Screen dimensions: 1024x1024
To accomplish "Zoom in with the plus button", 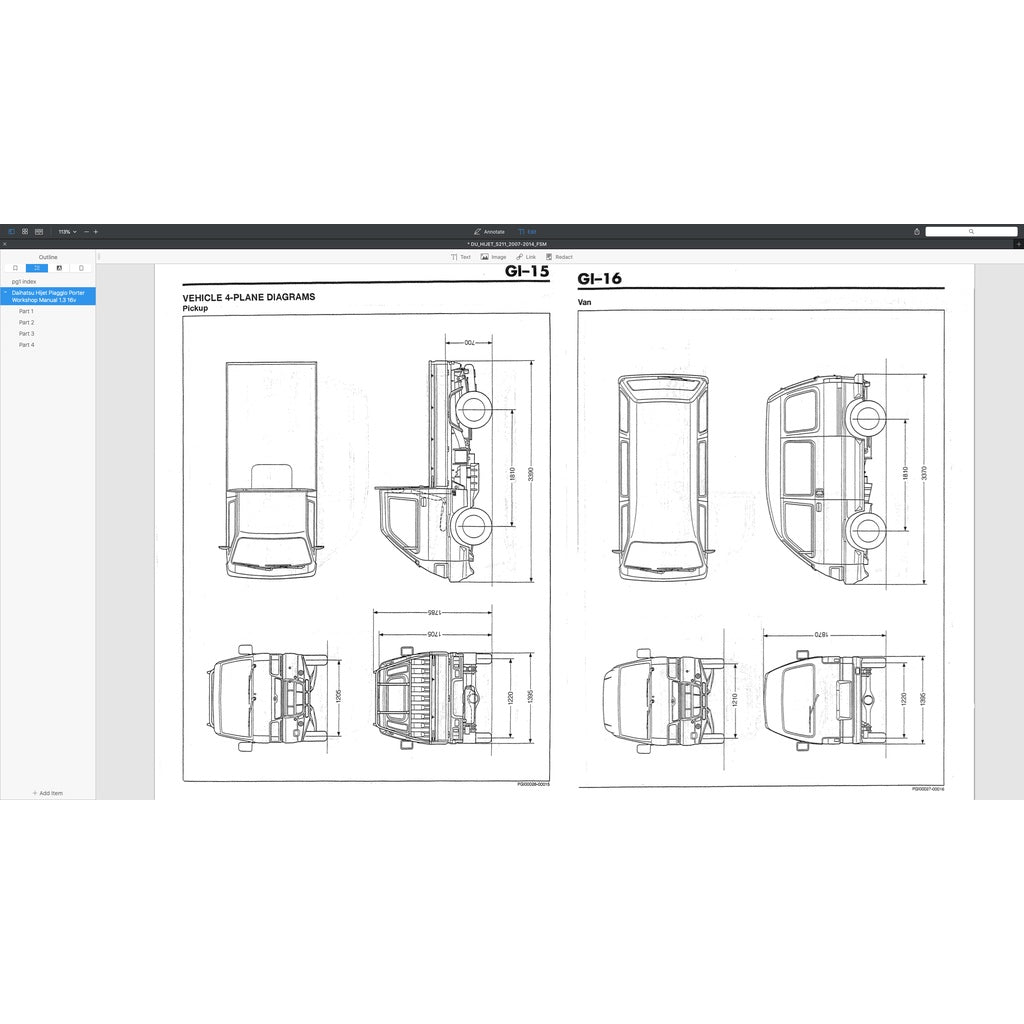I will [x=96, y=231].
